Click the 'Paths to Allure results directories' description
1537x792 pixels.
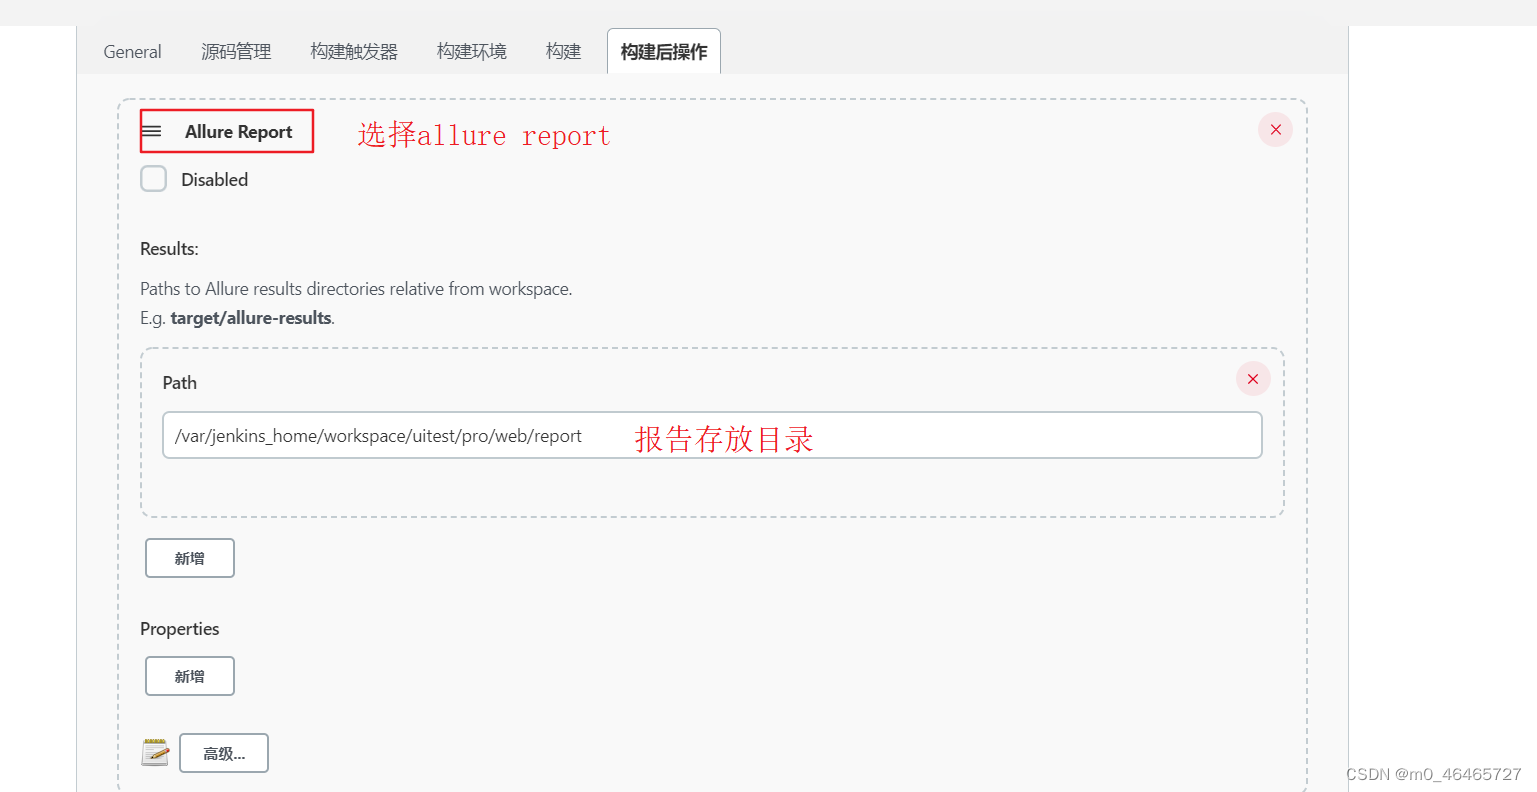(356, 289)
